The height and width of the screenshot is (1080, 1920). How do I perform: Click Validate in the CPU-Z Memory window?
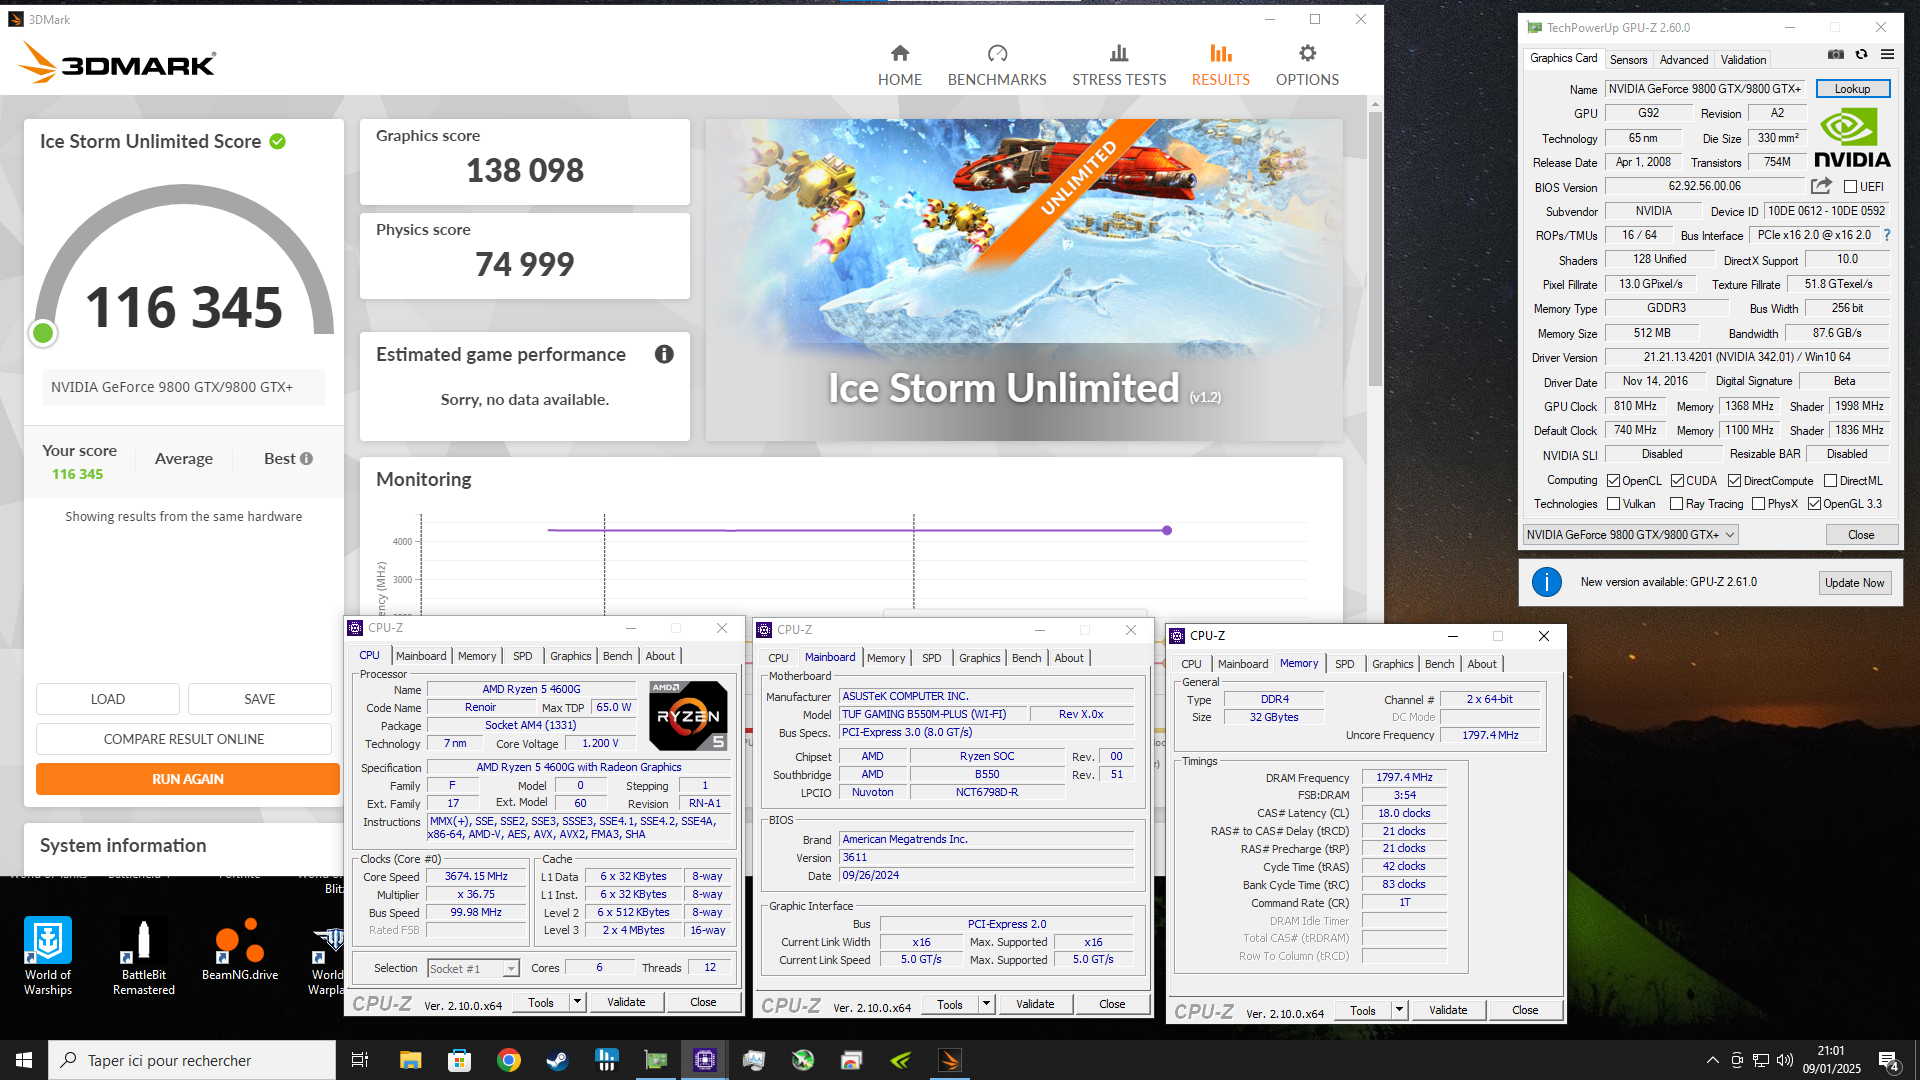1447,1010
